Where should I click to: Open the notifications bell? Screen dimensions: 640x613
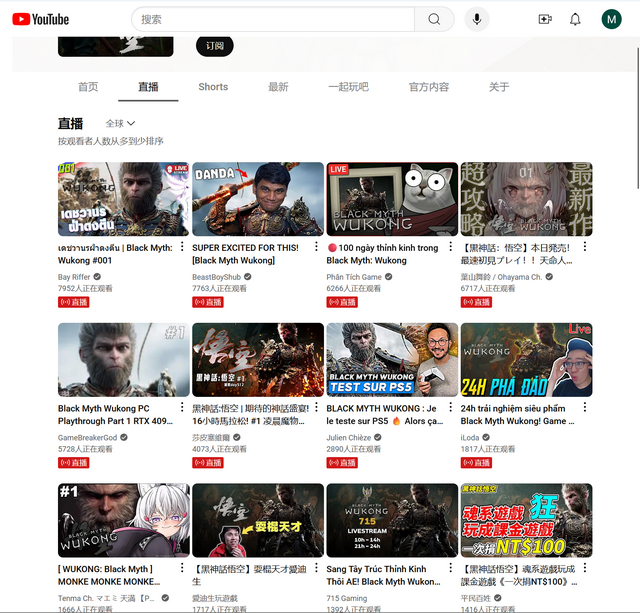tap(575, 19)
